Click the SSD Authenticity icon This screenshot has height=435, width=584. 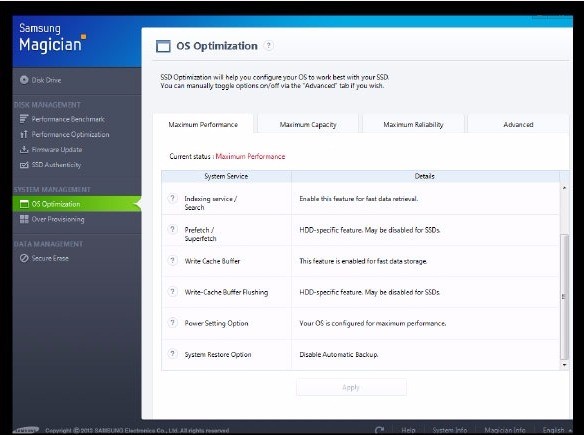point(24,165)
